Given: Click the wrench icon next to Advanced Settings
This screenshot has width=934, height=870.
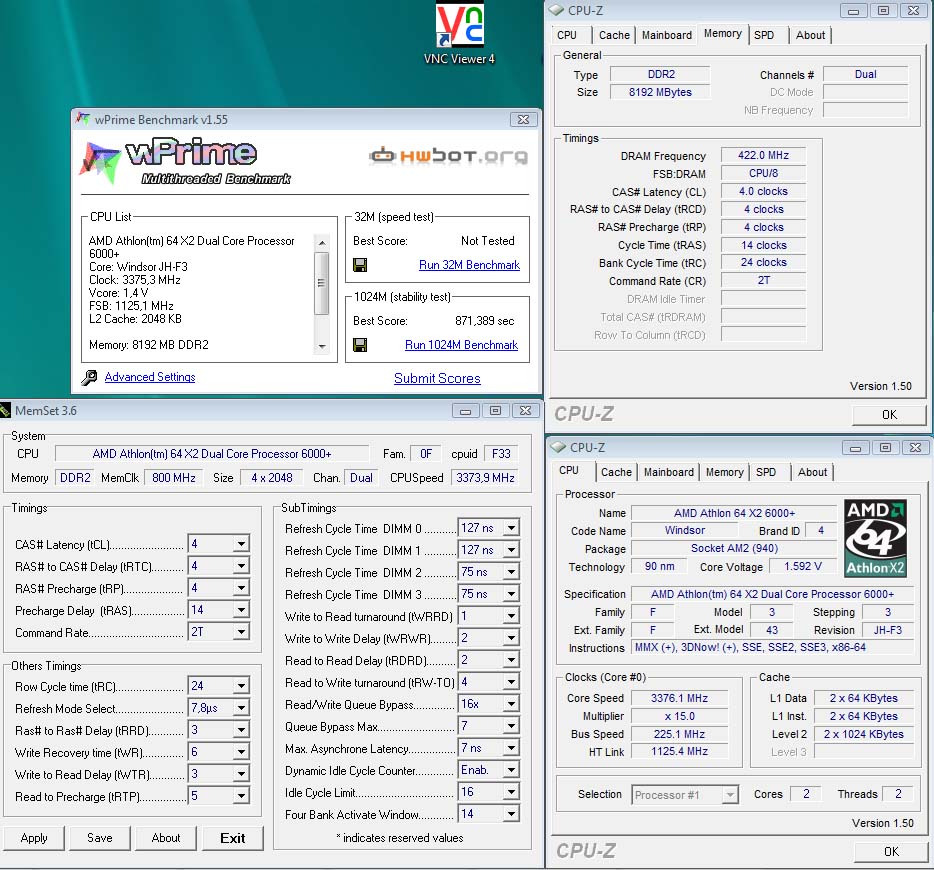Looking at the screenshot, I should [x=89, y=378].
